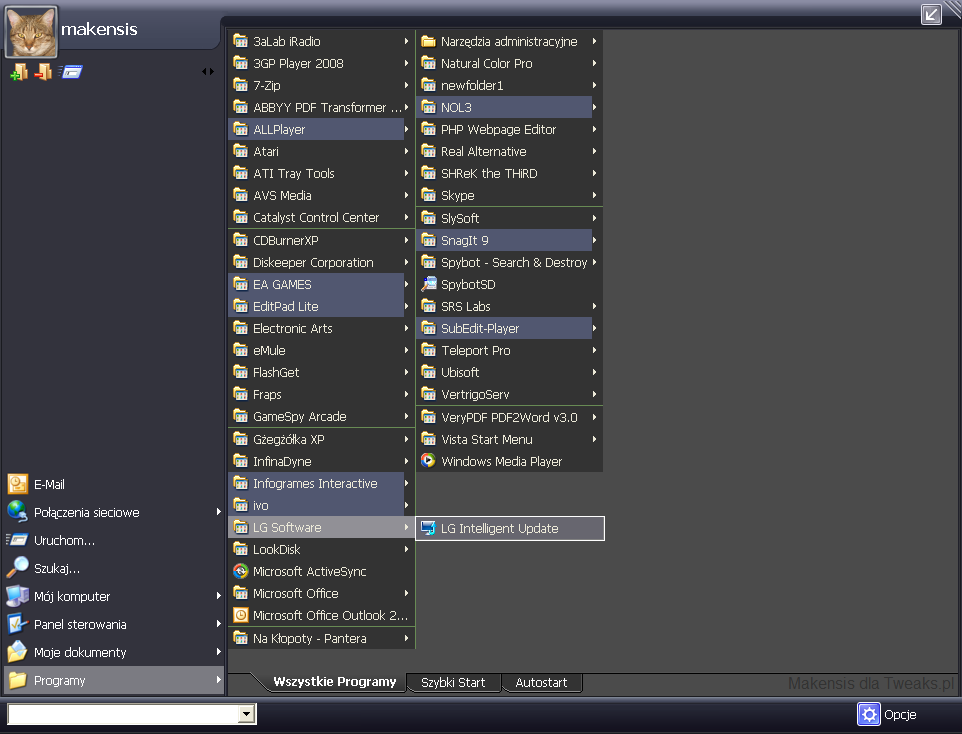Viewport: 962px width, 734px height.
Task: Click the Programy folder icon
Action: [18, 680]
